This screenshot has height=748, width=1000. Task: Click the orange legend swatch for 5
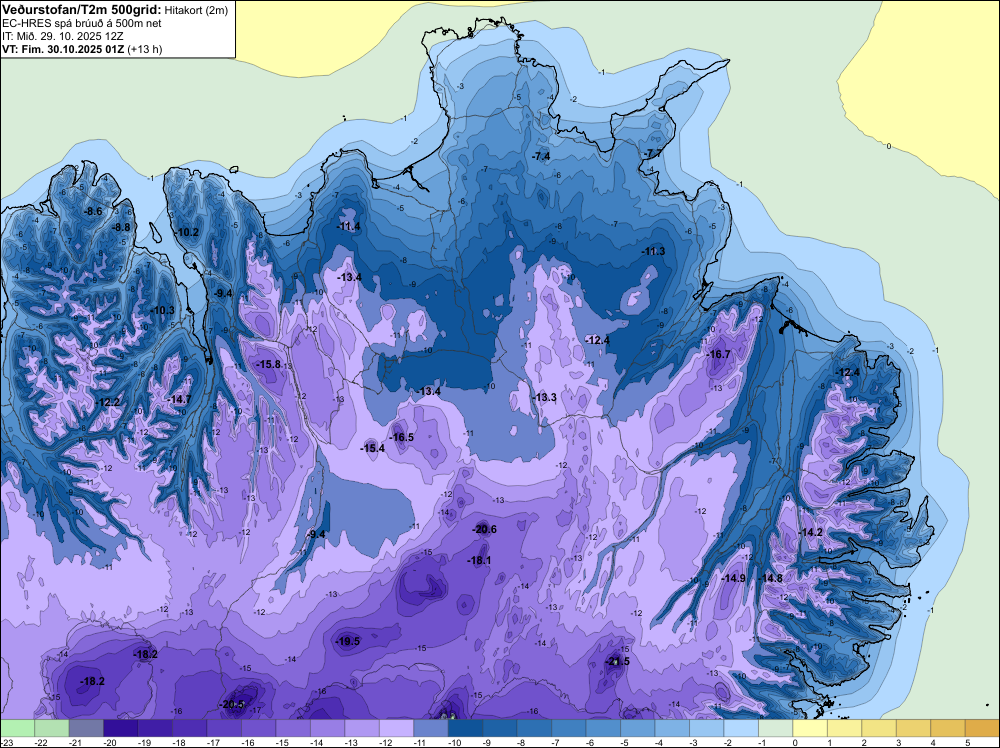(982, 728)
